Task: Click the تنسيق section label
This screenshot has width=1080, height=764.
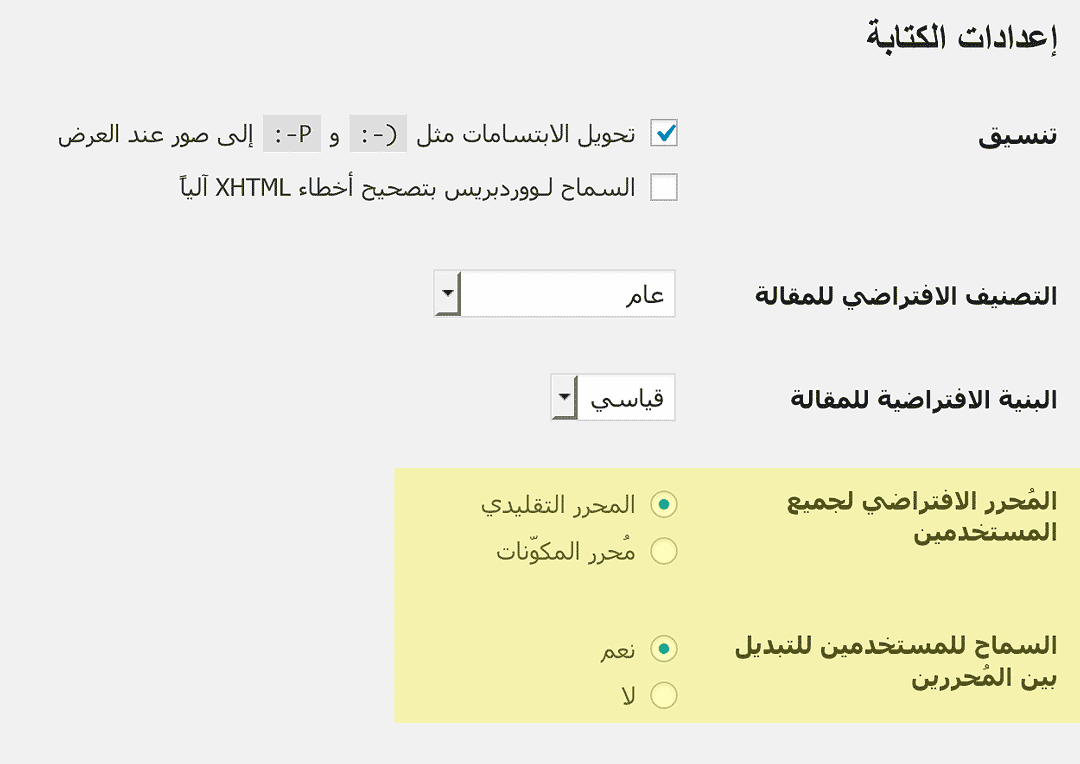Action: [x=1017, y=136]
